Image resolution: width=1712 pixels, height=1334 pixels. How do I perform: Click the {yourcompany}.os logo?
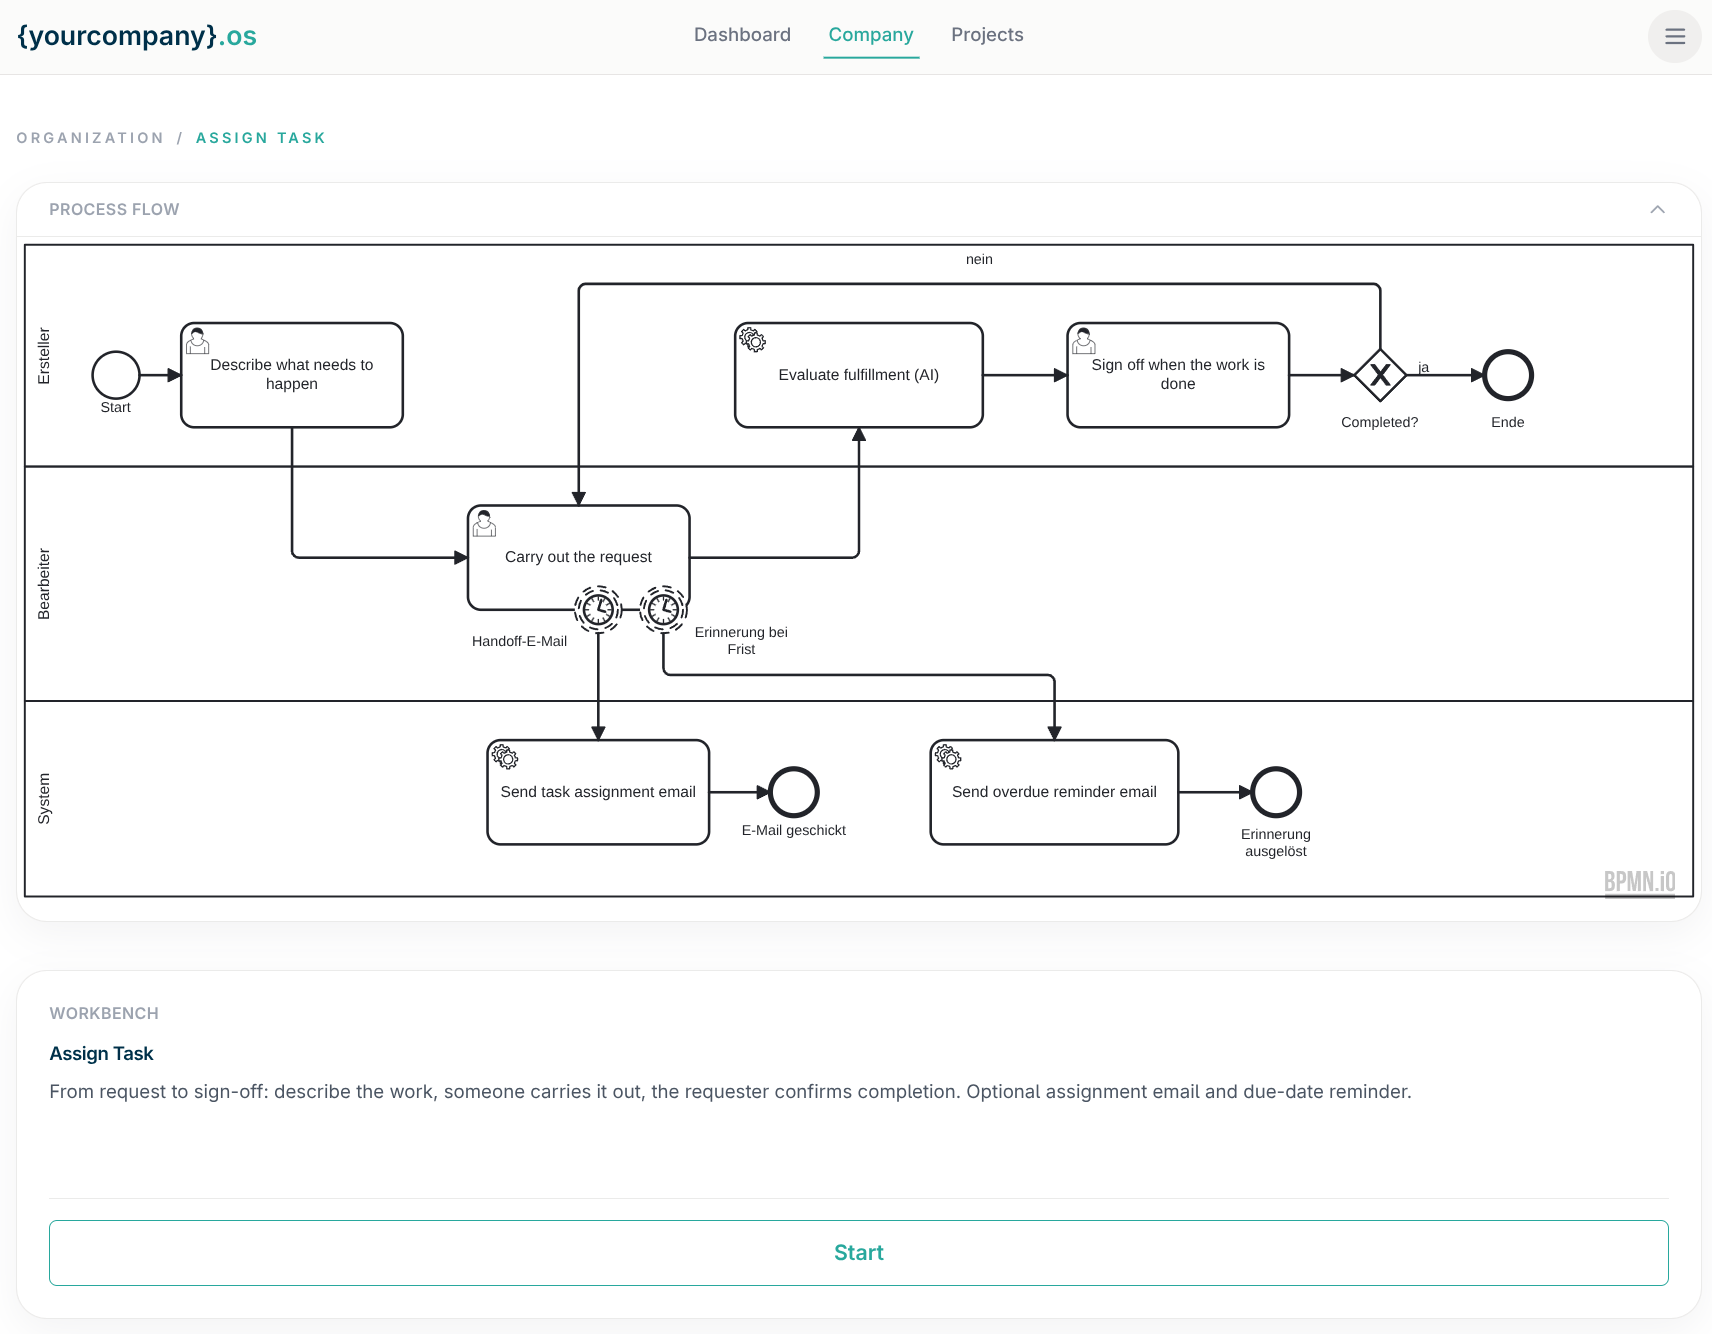pos(137,36)
